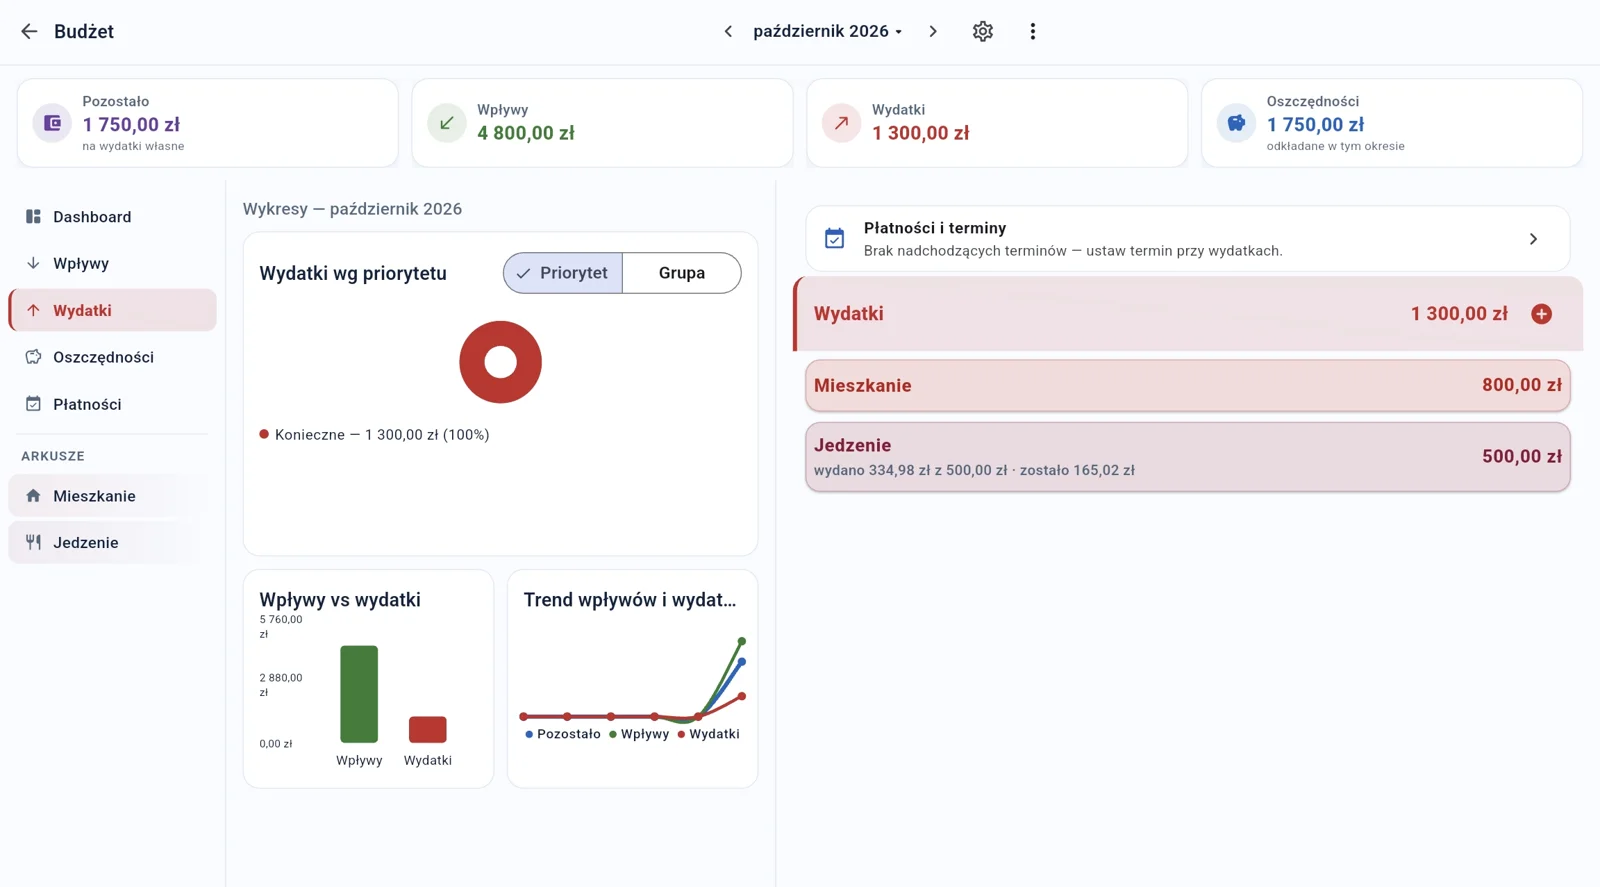Go to the previous month

click(x=728, y=31)
